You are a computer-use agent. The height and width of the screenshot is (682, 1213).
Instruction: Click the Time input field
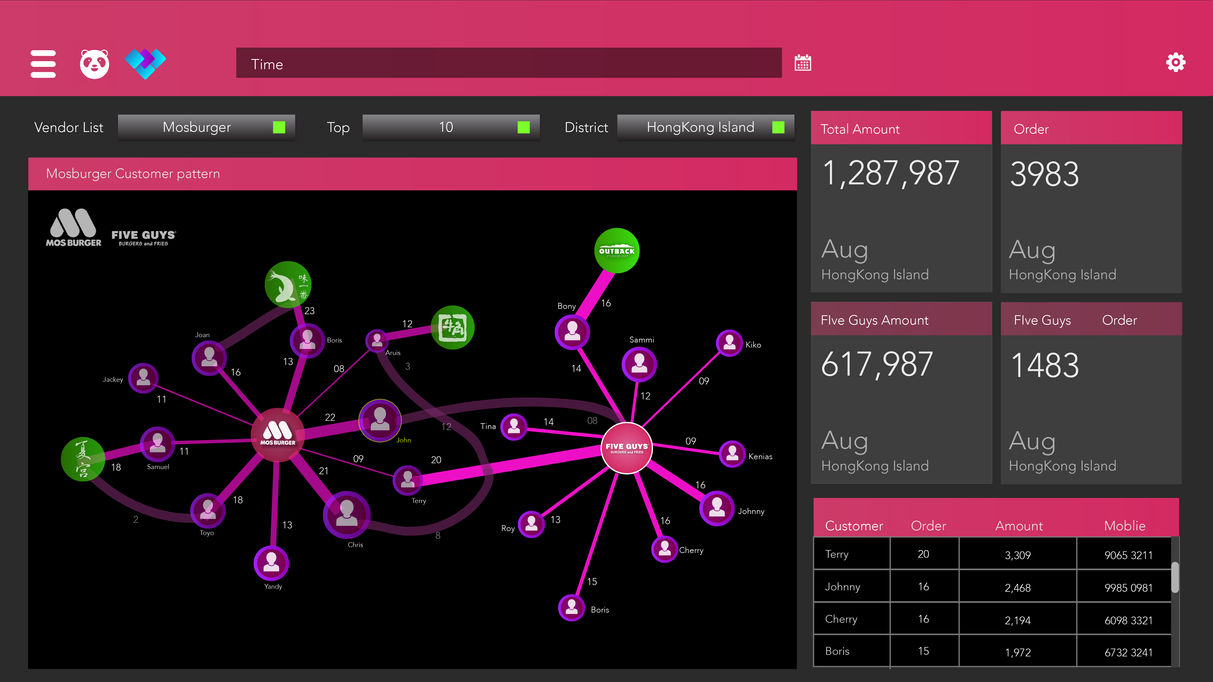coord(509,63)
